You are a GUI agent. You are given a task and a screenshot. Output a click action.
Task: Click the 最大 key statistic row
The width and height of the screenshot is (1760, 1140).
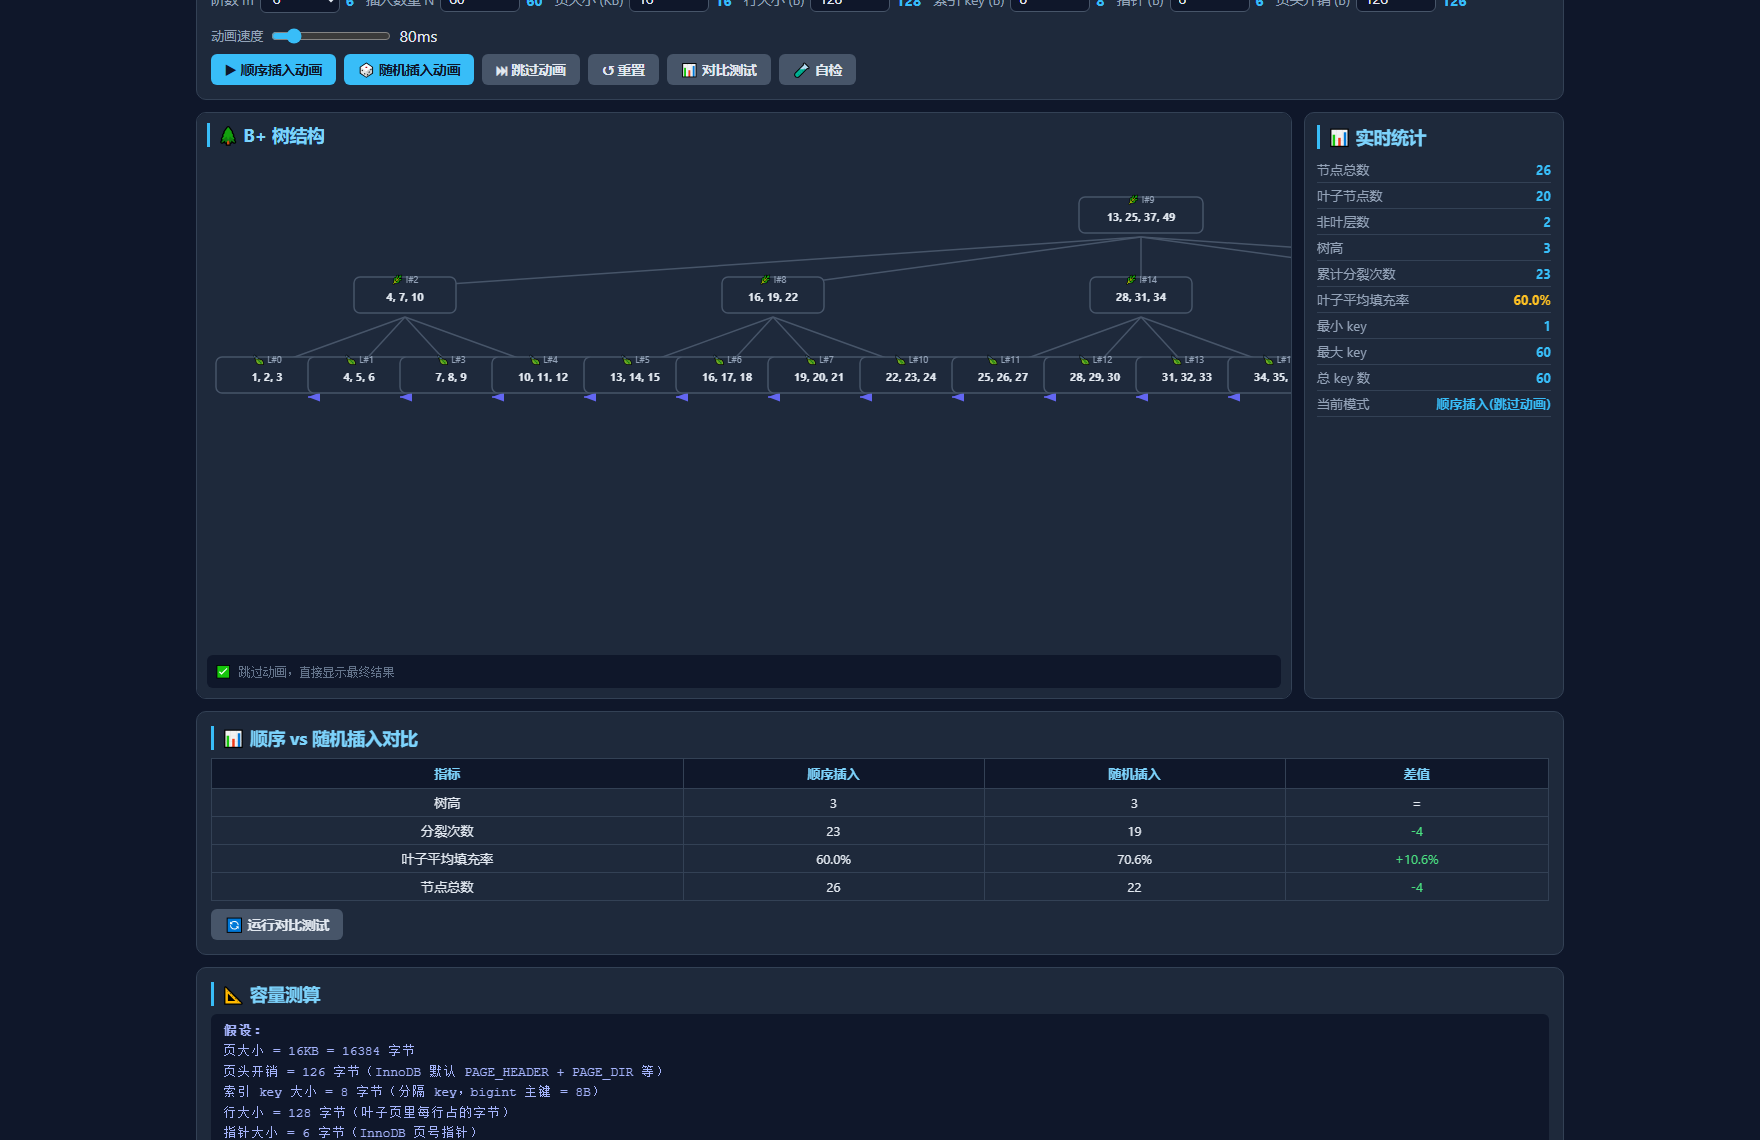coord(1433,352)
